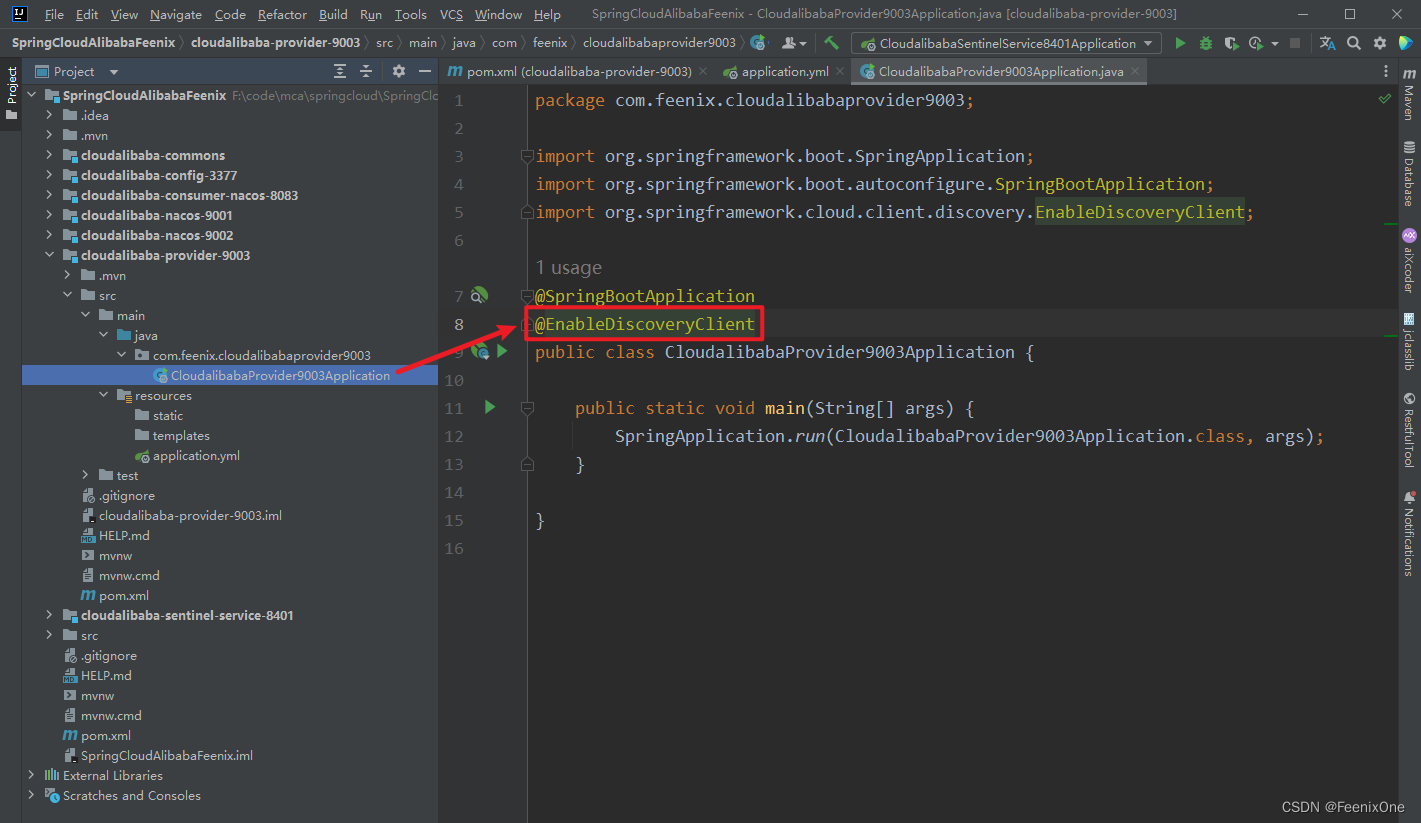Click the greyed-out Stop square button
Screen dimensions: 1421x823
click(x=1295, y=43)
